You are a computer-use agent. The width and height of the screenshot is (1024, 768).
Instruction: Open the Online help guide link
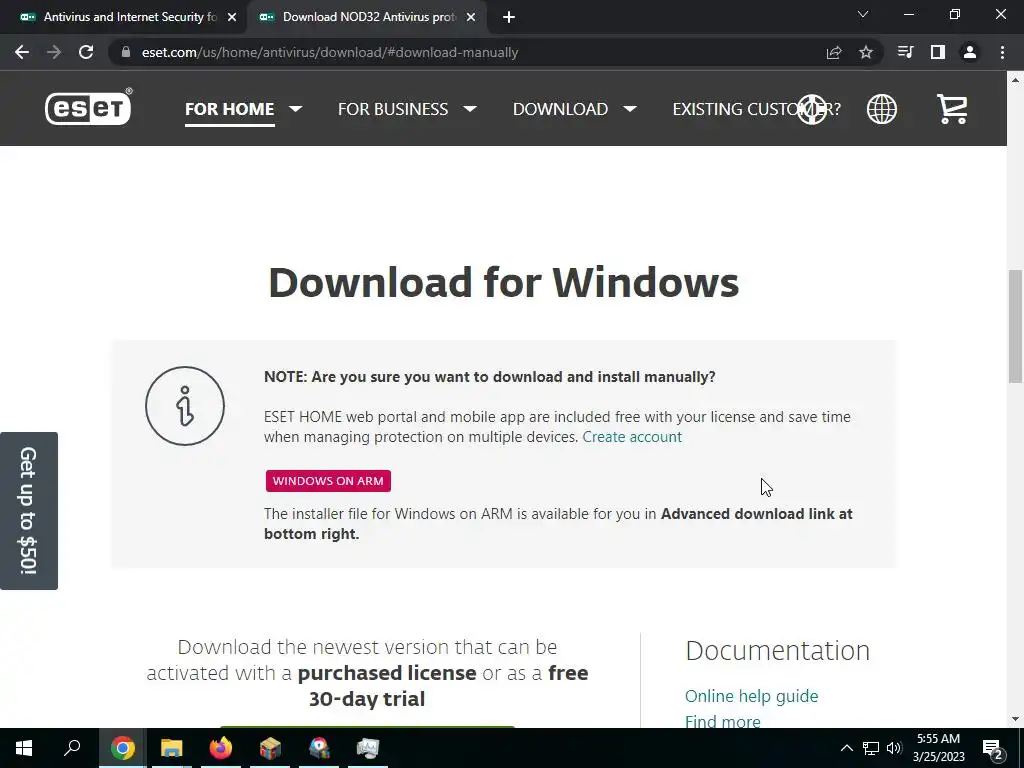tap(751, 696)
